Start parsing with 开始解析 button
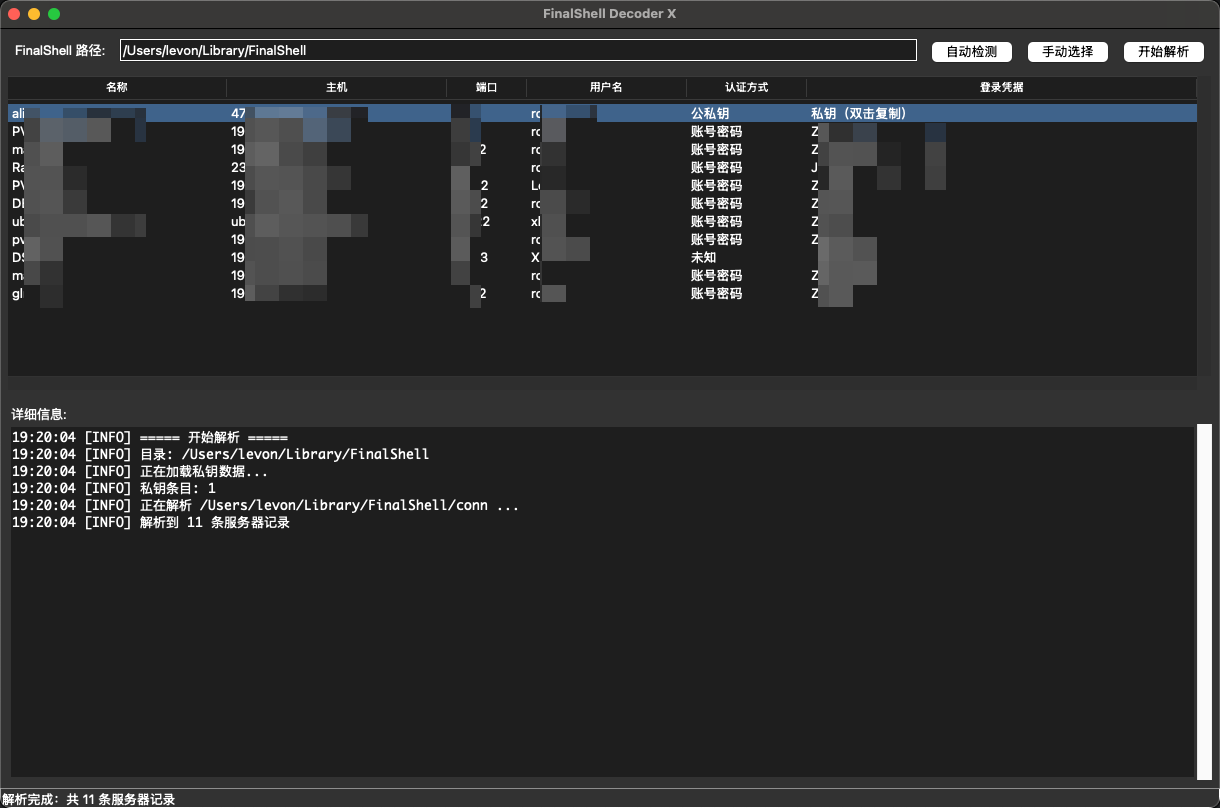Image resolution: width=1220 pixels, height=808 pixels. [x=1163, y=51]
